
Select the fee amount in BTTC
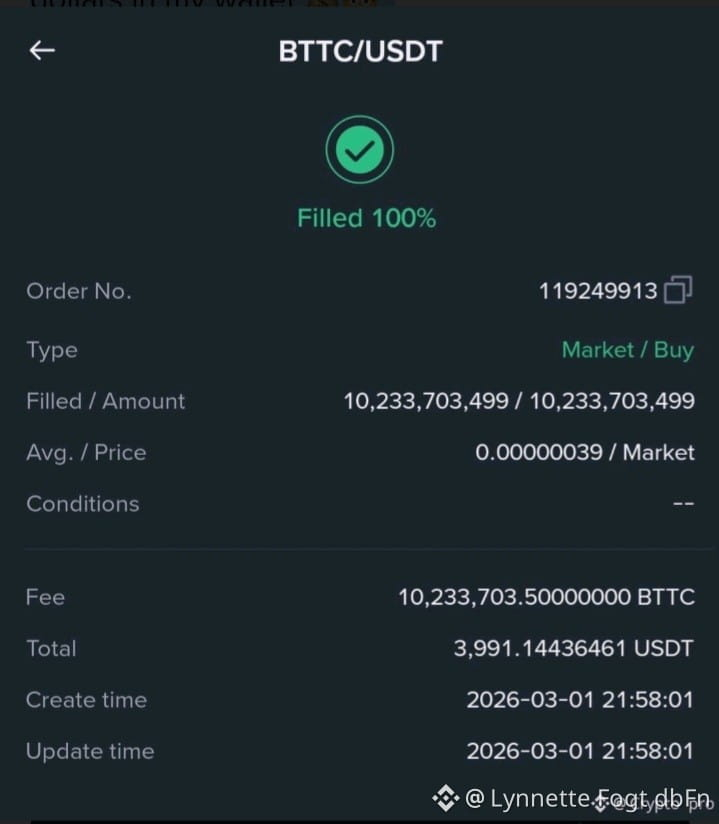(547, 597)
